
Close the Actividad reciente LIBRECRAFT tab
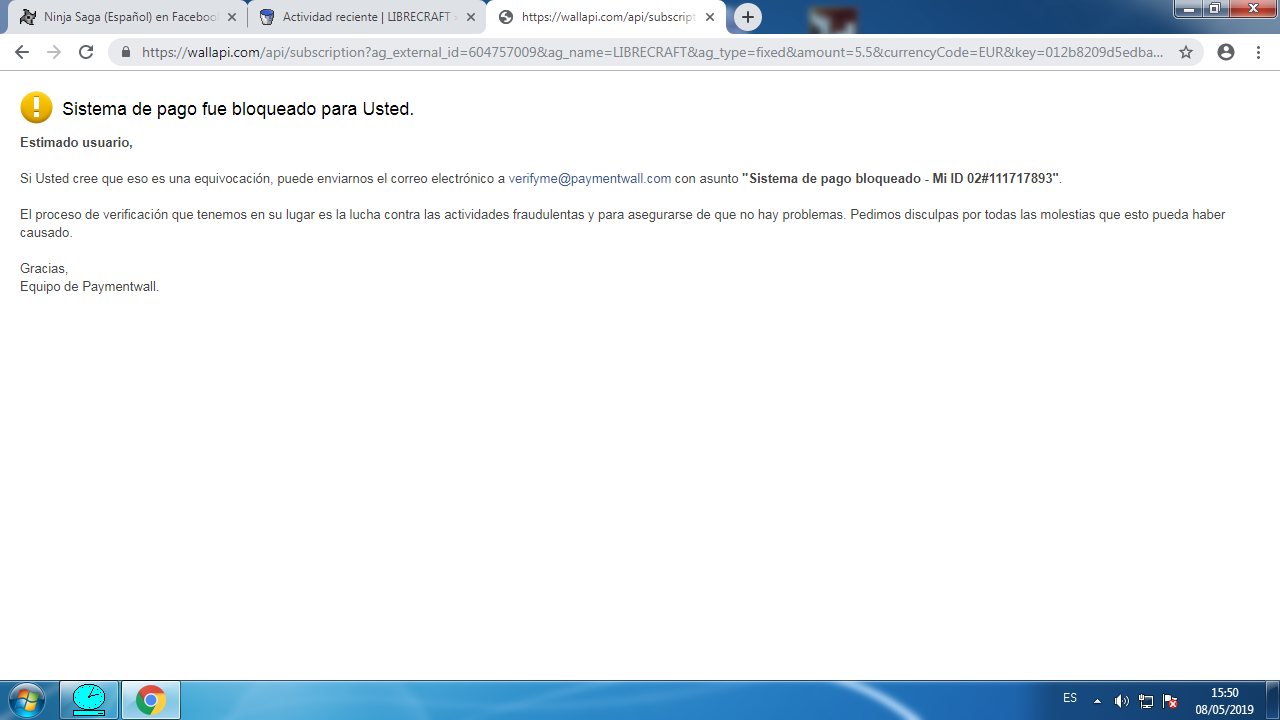pos(471,17)
